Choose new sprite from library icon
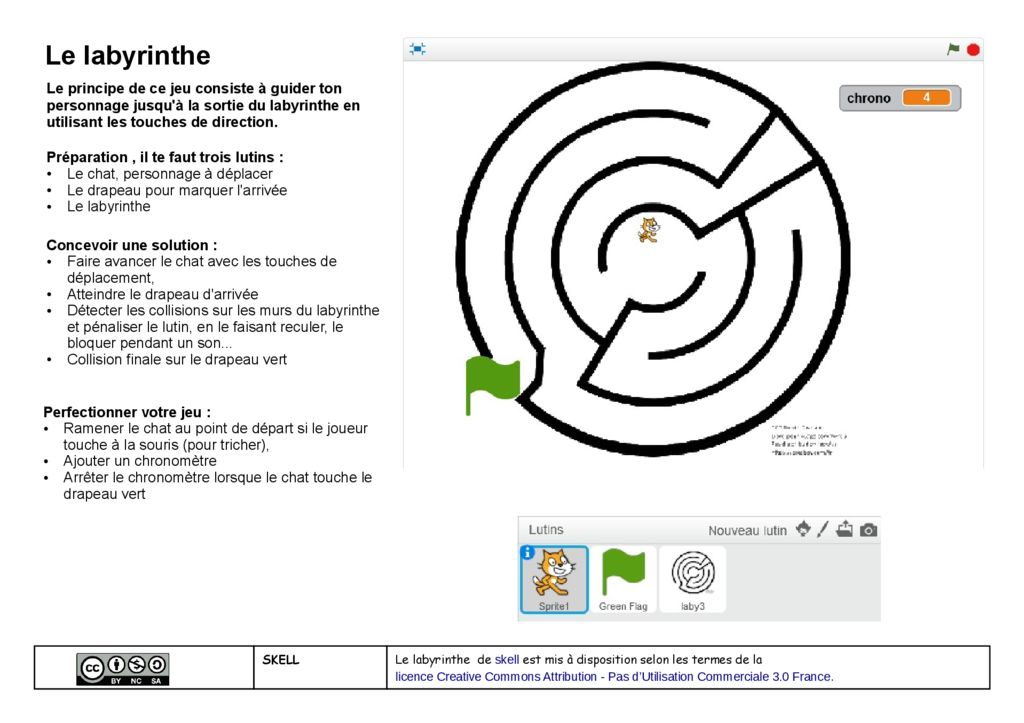The width and height of the screenshot is (1024, 723). click(x=802, y=530)
